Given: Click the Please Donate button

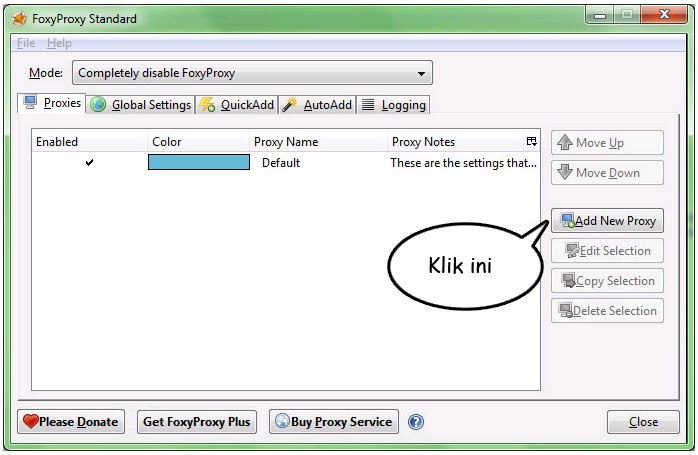Looking at the screenshot, I should tap(71, 422).
